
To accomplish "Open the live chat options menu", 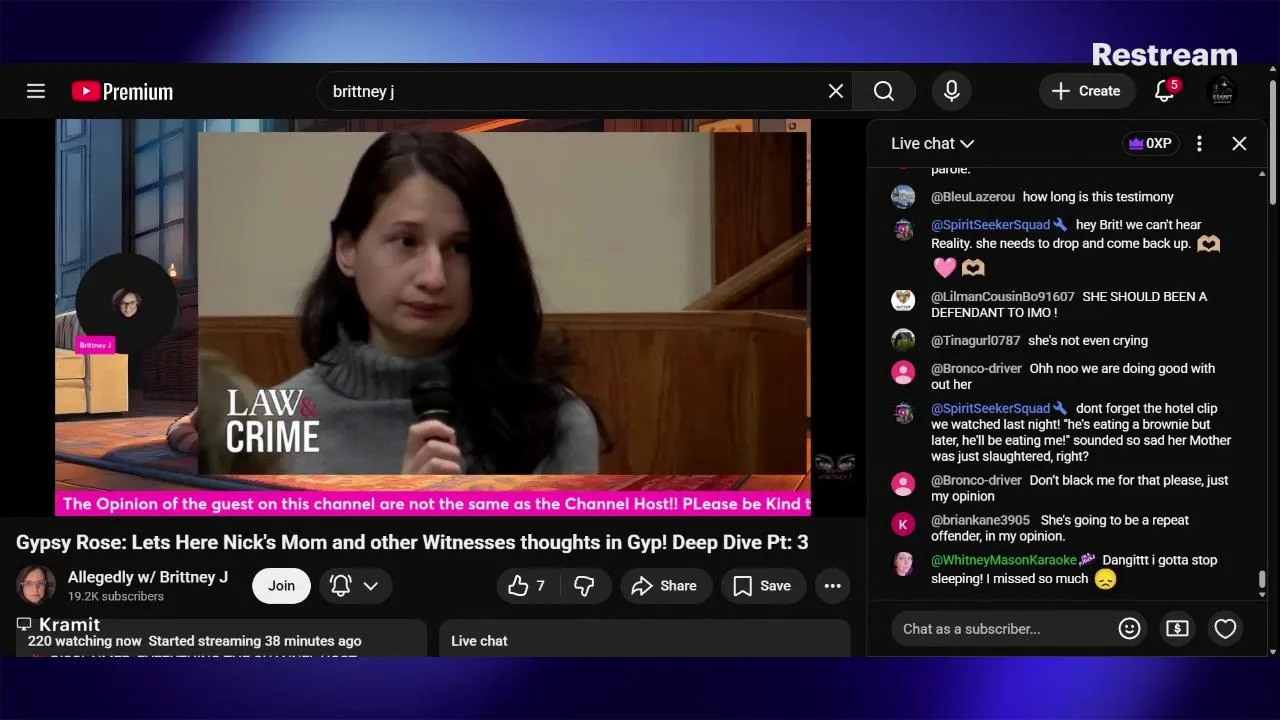I will pos(1199,143).
